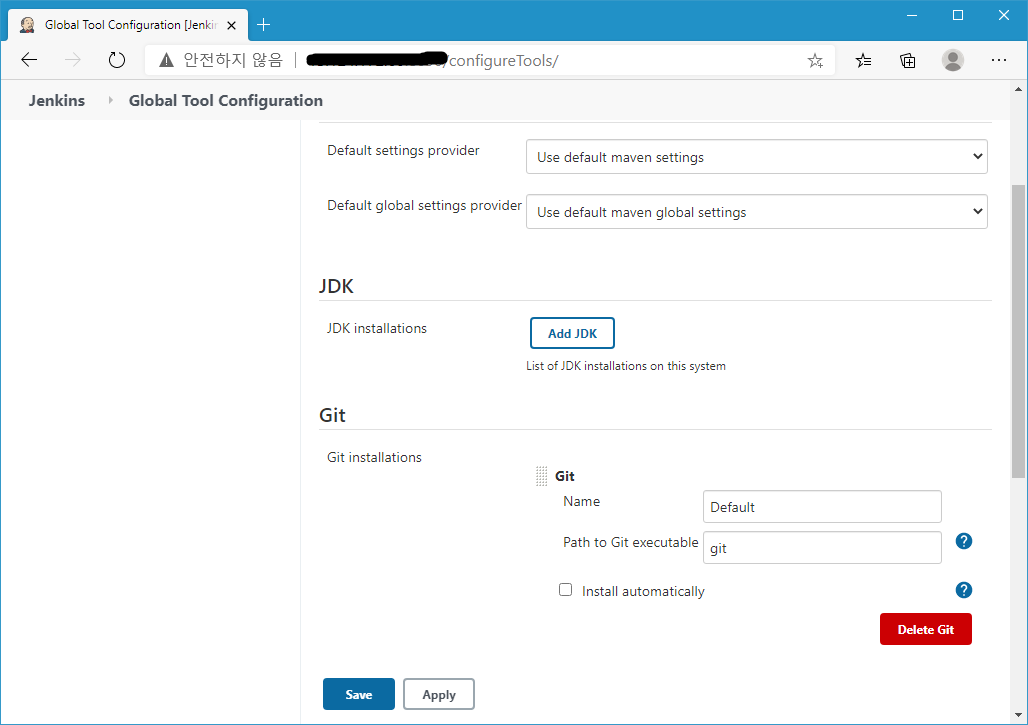1028x725 pixels.
Task: Click 'List of JDK installations on this system' text
Action: (625, 366)
